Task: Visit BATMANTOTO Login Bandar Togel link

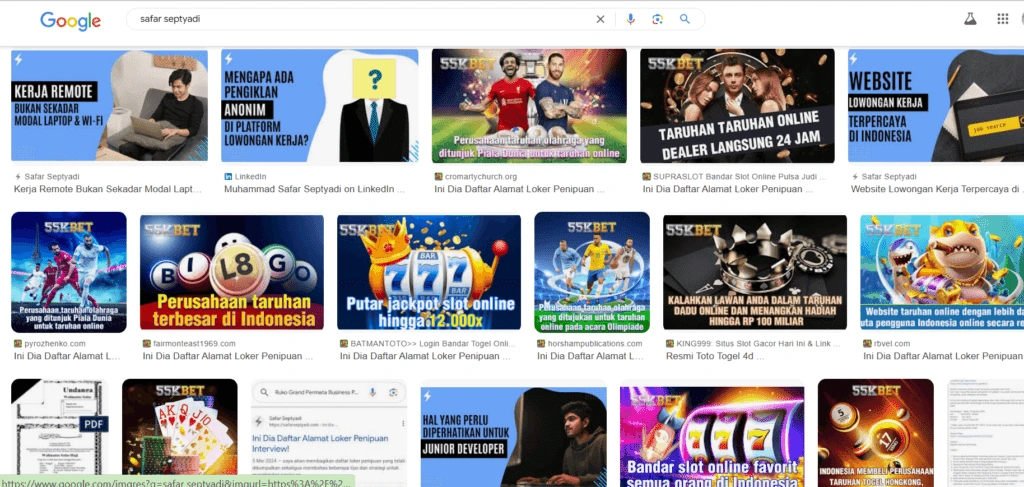Action: click(x=433, y=343)
